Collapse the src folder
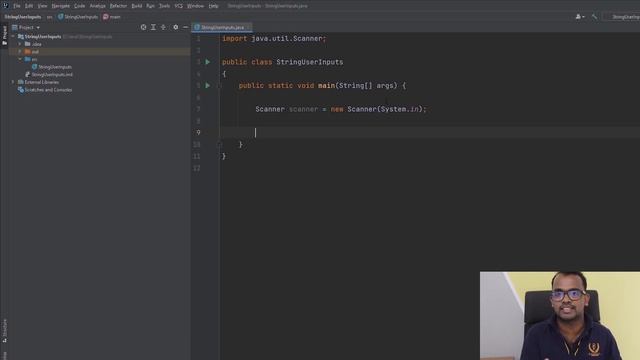 click(x=20, y=59)
